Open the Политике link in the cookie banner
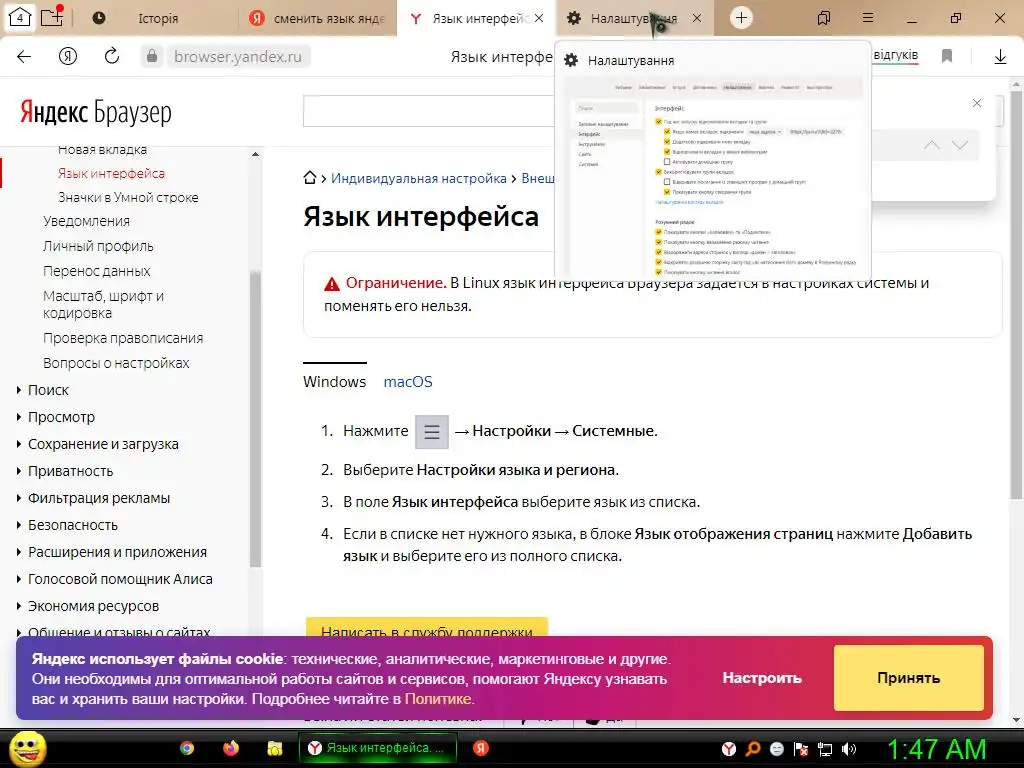 point(438,699)
